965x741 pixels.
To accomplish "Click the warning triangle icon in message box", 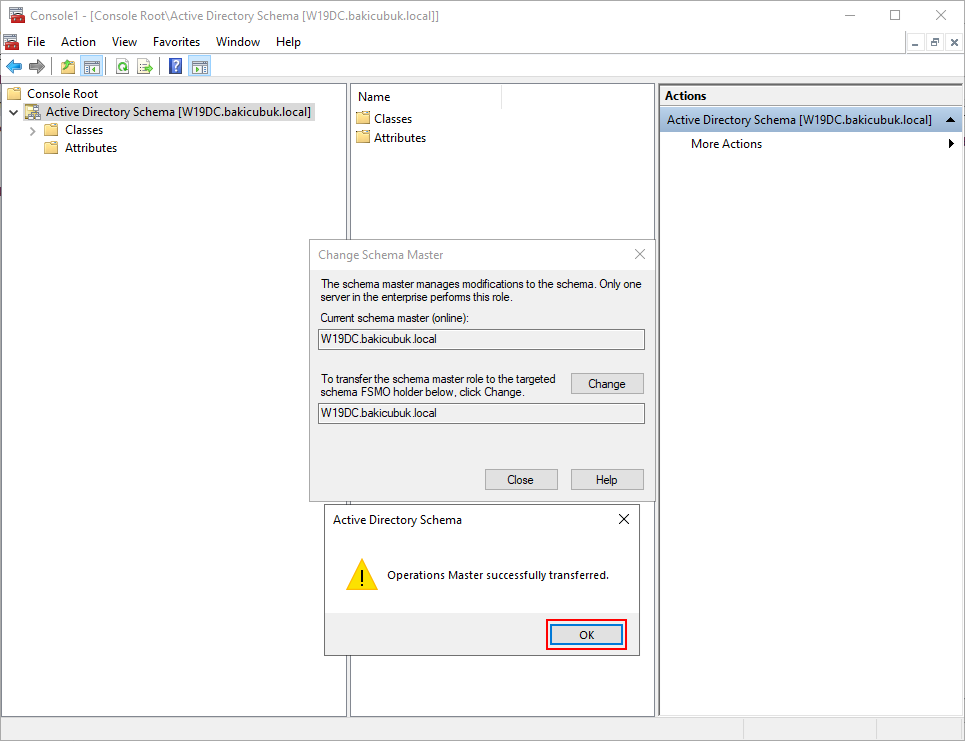I will [x=362, y=575].
